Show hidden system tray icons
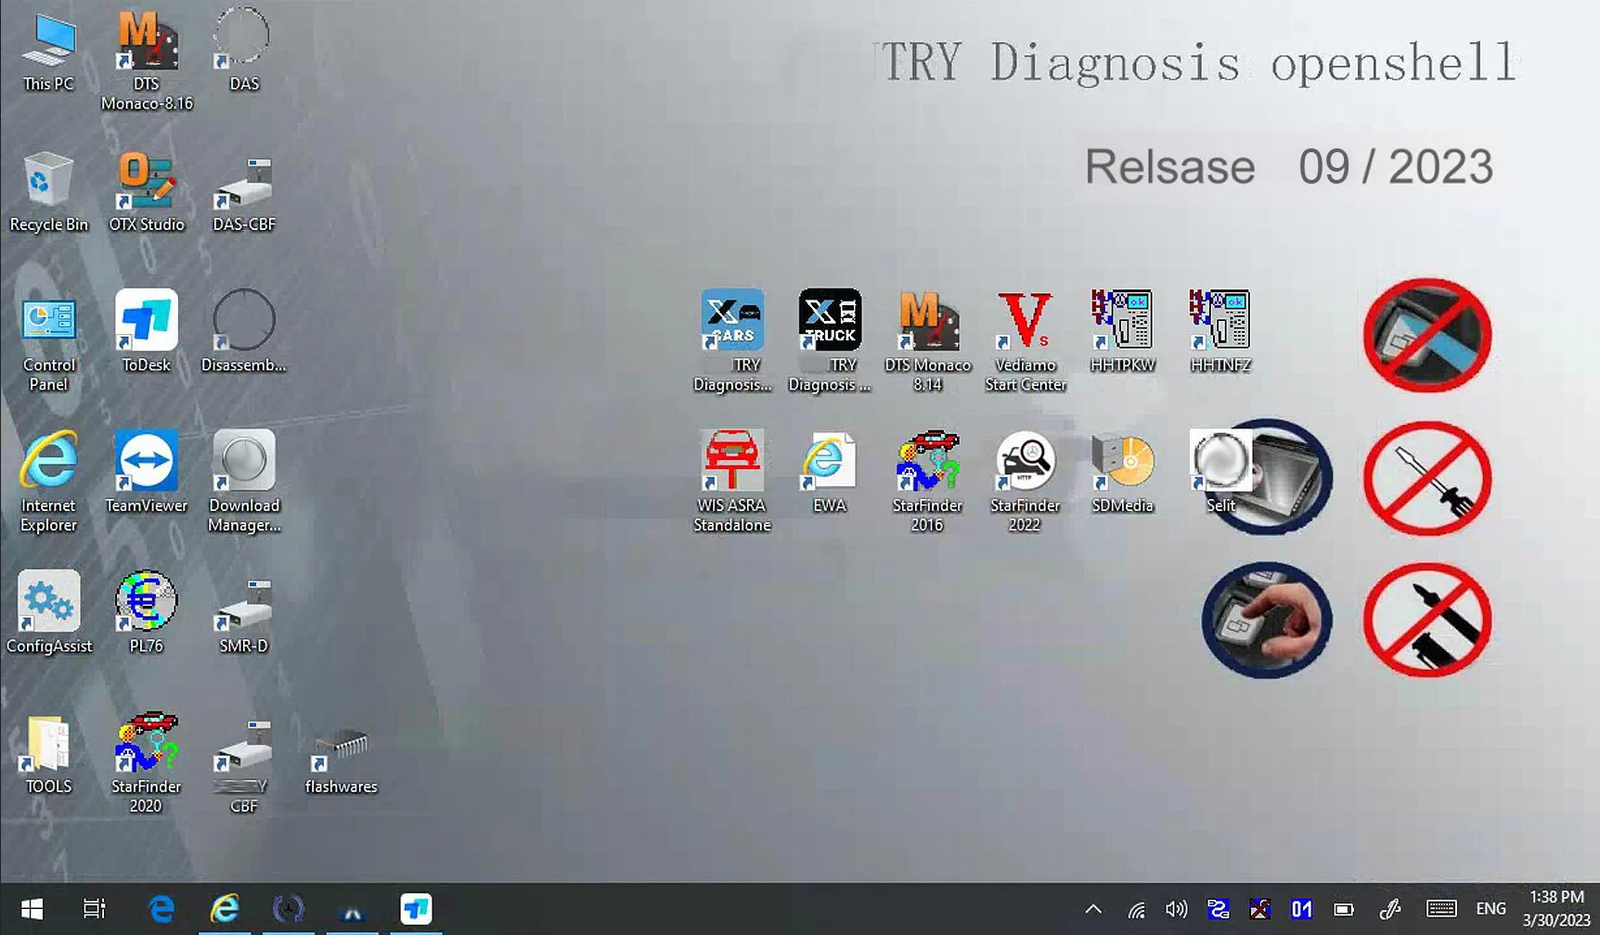1600x935 pixels. 1093,909
